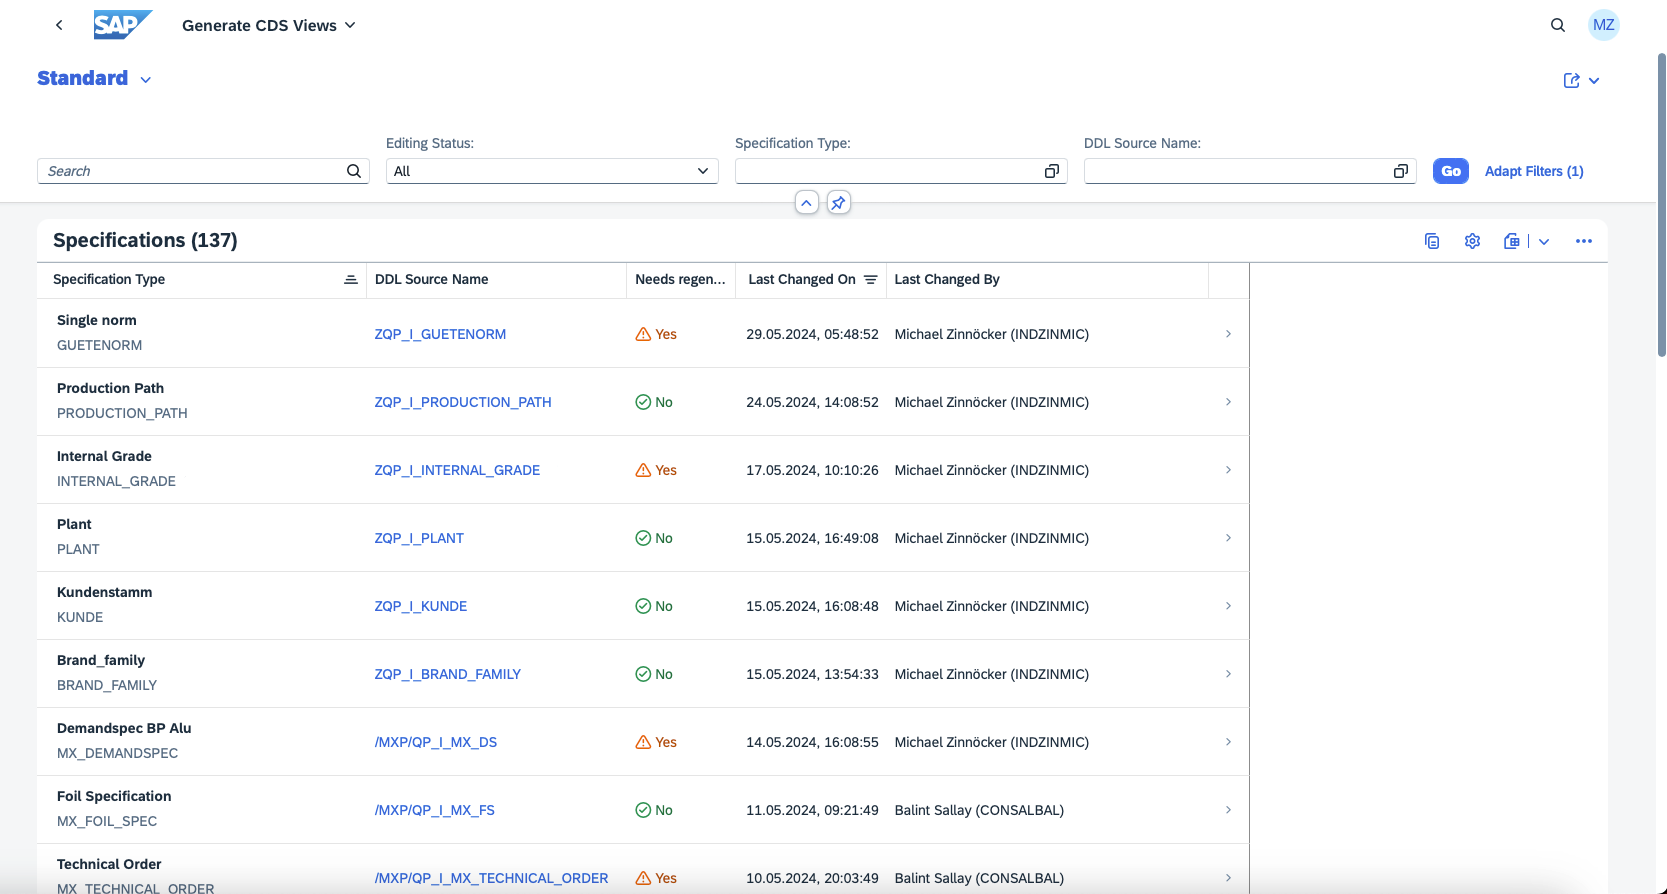Select the Single norm specification text
The height and width of the screenshot is (894, 1667).
click(97, 320)
